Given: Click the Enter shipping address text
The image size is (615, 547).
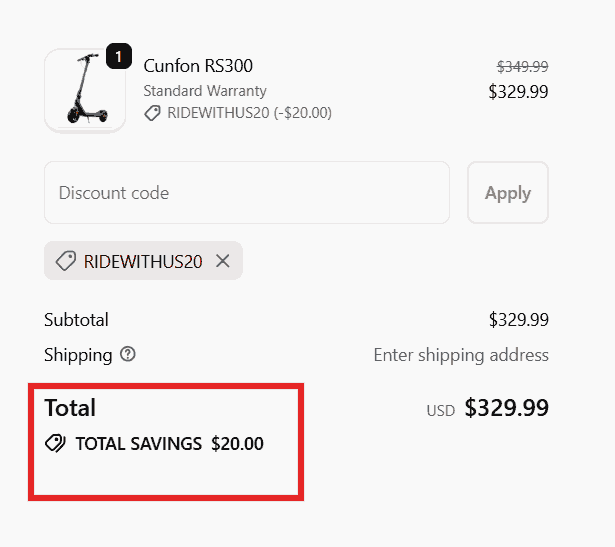Looking at the screenshot, I should [460, 355].
